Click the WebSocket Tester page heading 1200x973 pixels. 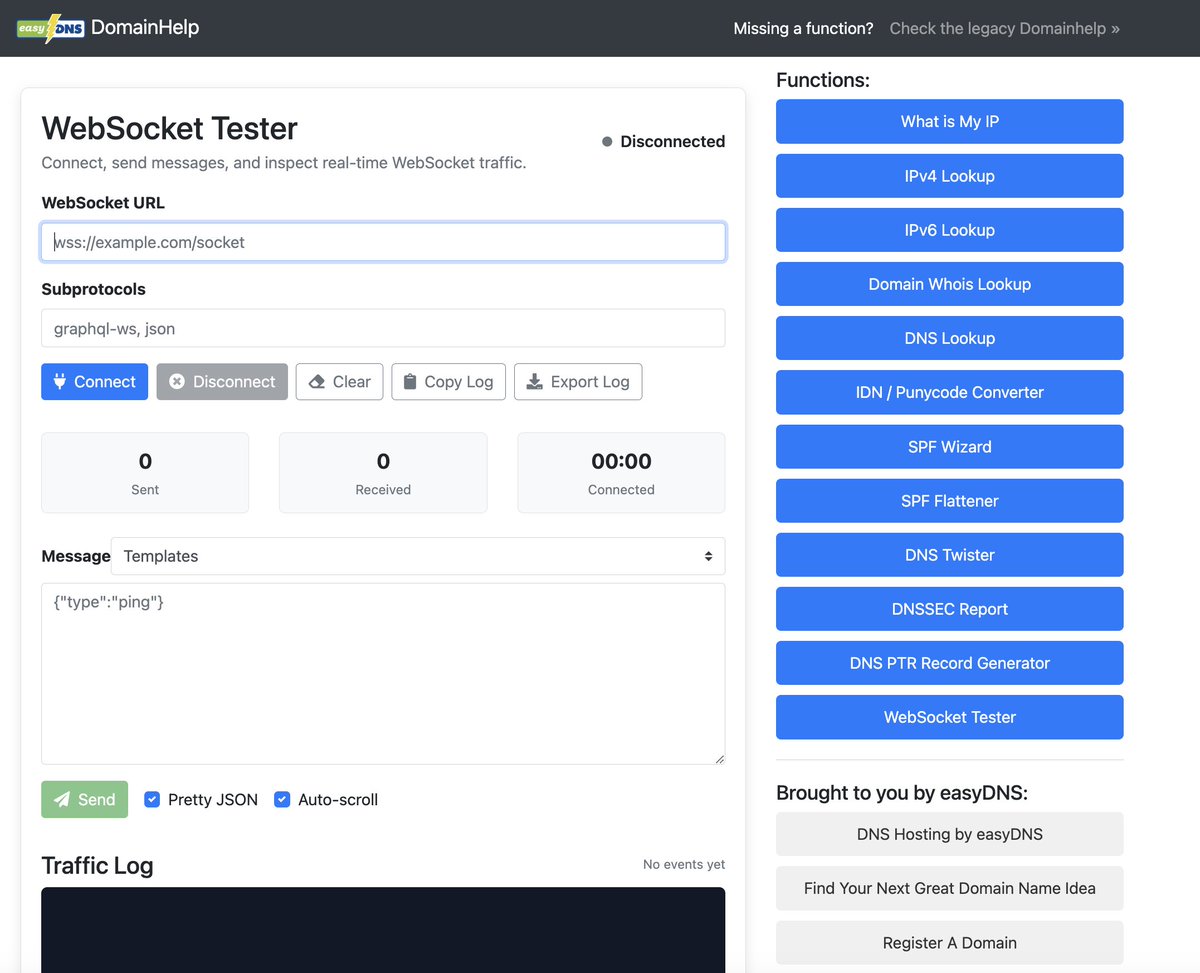point(169,128)
